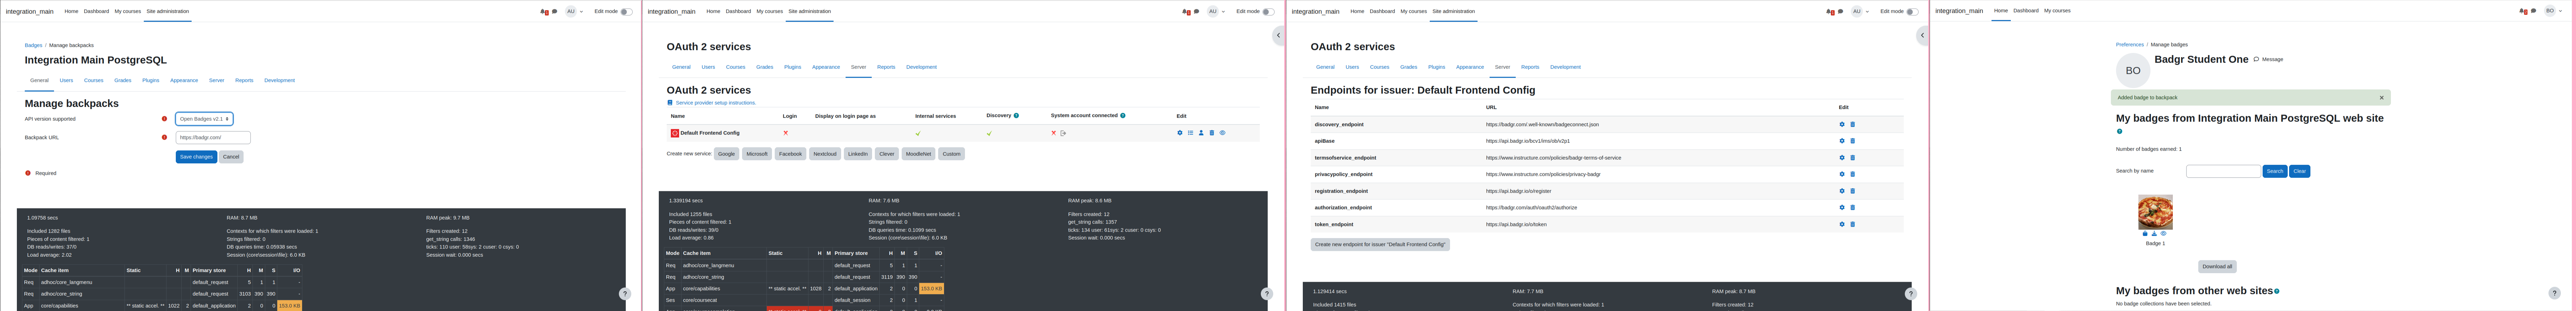This screenshot has height=311, width=2576.
Task: Create new MoodleNet service
Action: pos(919,154)
